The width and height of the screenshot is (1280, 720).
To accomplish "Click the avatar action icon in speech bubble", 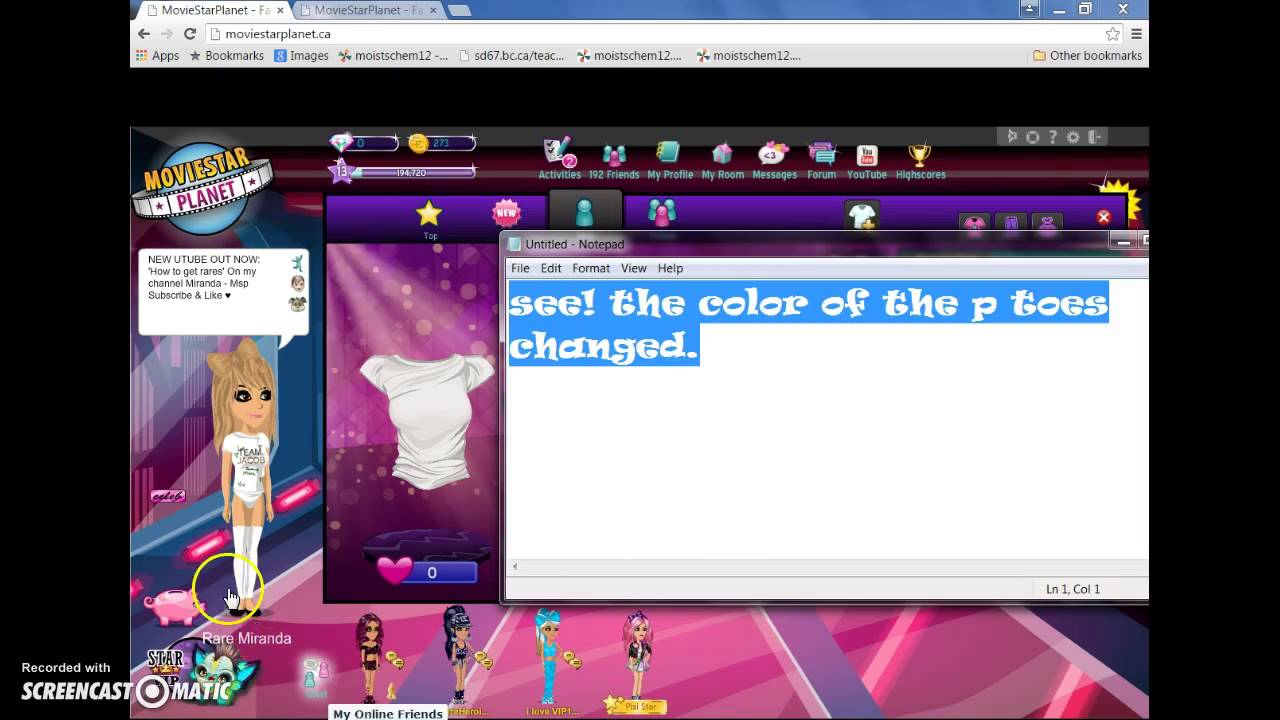I will (x=297, y=263).
